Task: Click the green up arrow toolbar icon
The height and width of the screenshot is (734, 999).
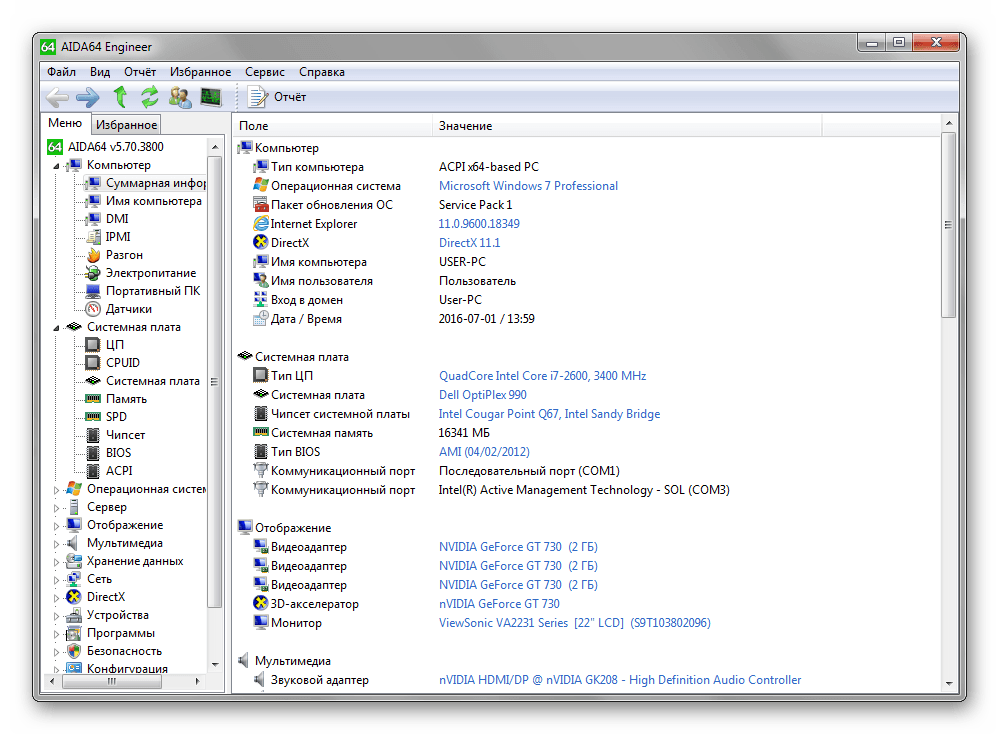Action: click(120, 97)
